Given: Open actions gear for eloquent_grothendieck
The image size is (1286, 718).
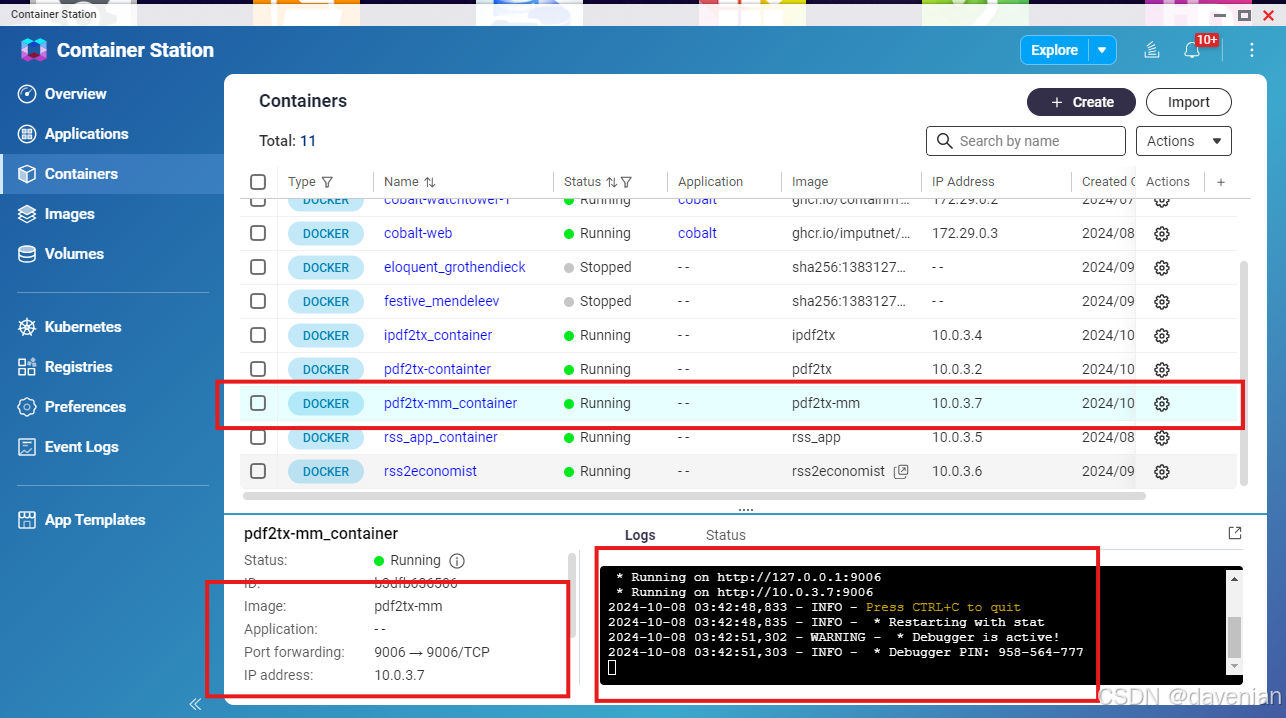Looking at the screenshot, I should (x=1161, y=267).
